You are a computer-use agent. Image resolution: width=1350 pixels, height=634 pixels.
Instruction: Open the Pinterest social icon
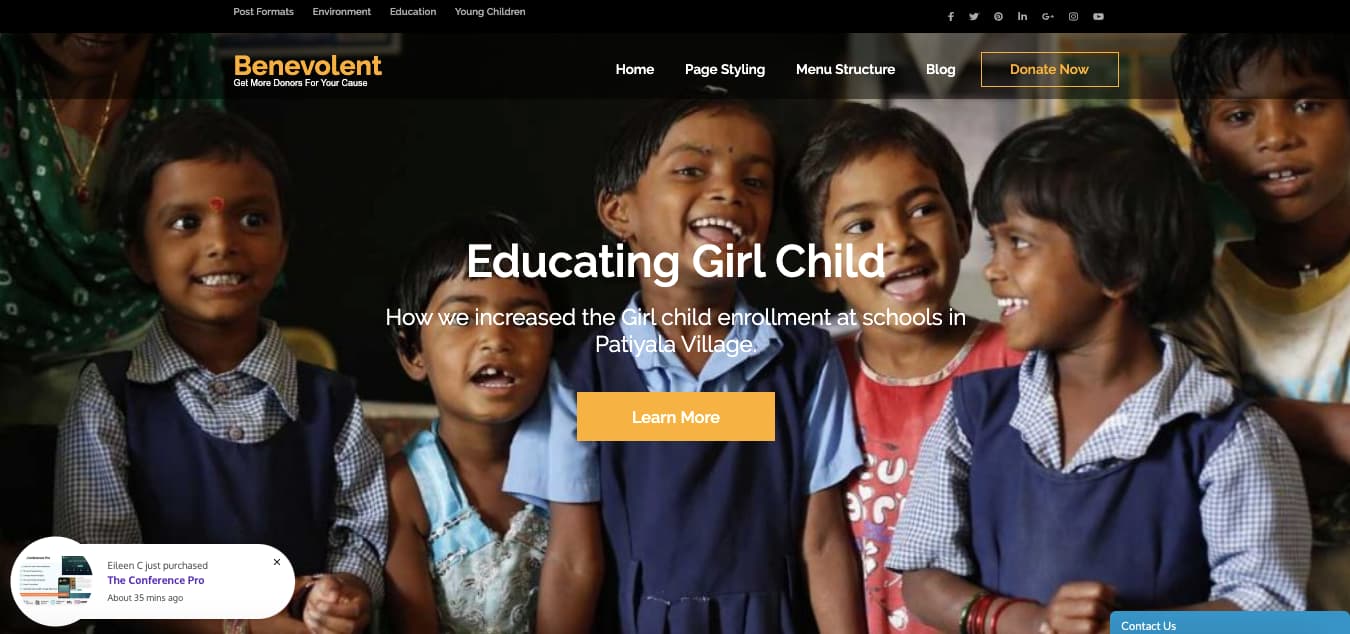998,16
